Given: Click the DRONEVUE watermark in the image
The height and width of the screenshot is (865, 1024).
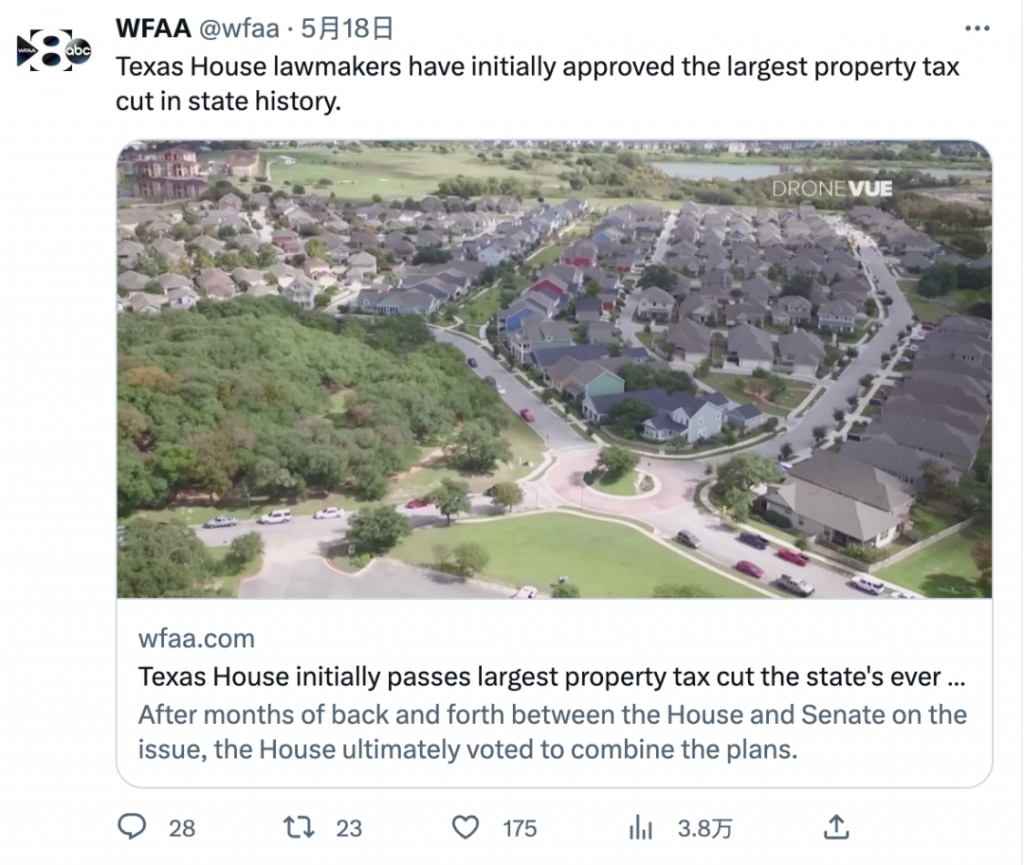Looking at the screenshot, I should [832, 189].
